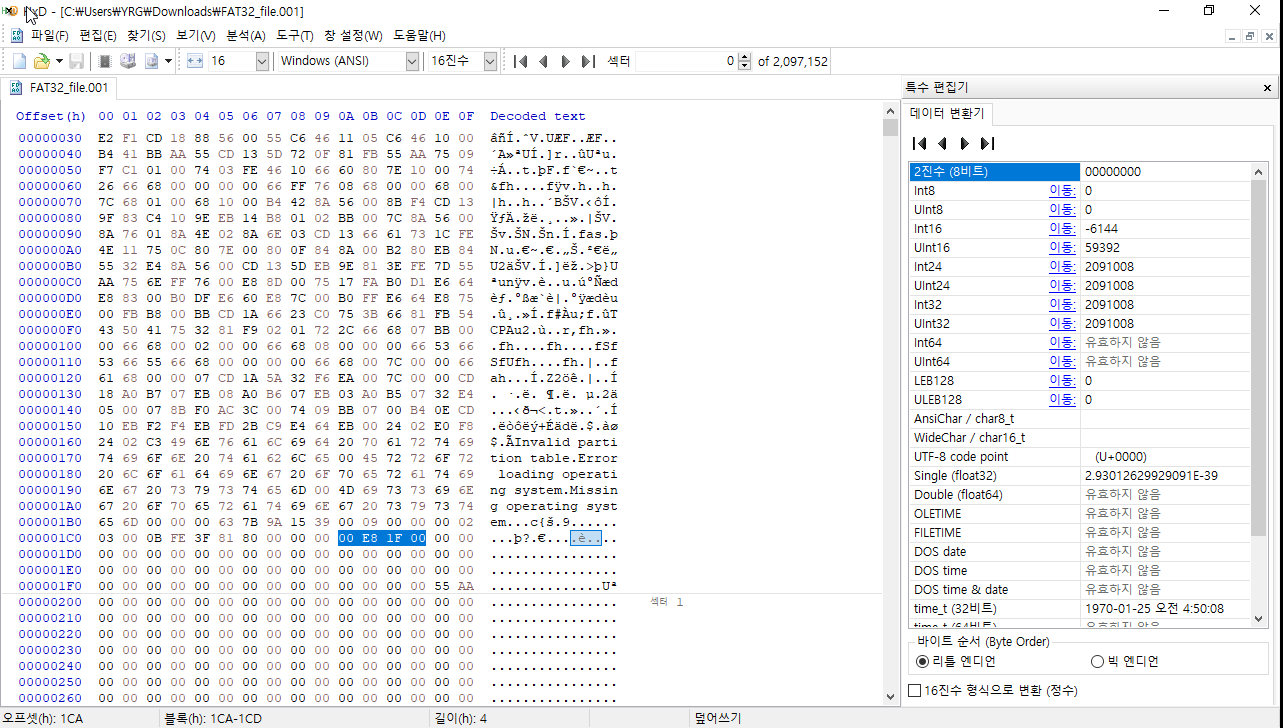Click the UTF-8 code point row
1283x728 pixels.
pyautogui.click(x=1080, y=456)
